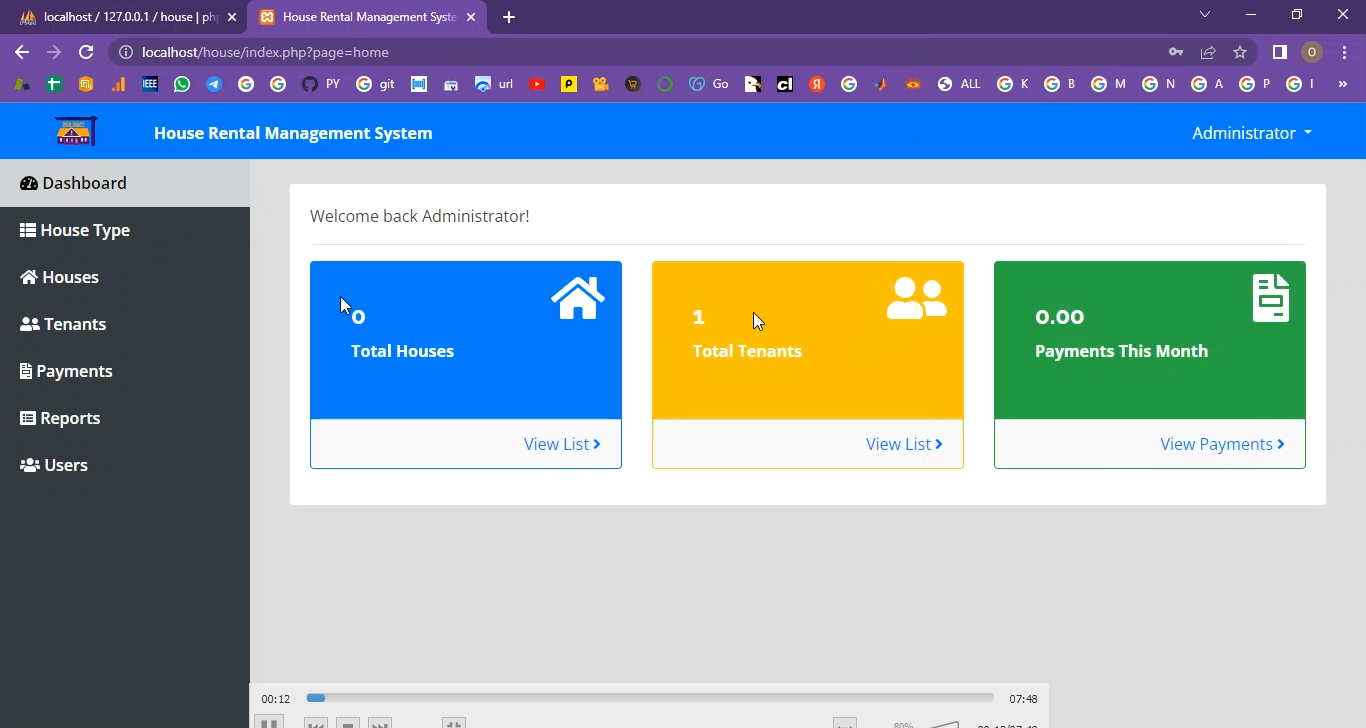
Task: Open the Chrome profile avatar
Action: click(x=1312, y=52)
